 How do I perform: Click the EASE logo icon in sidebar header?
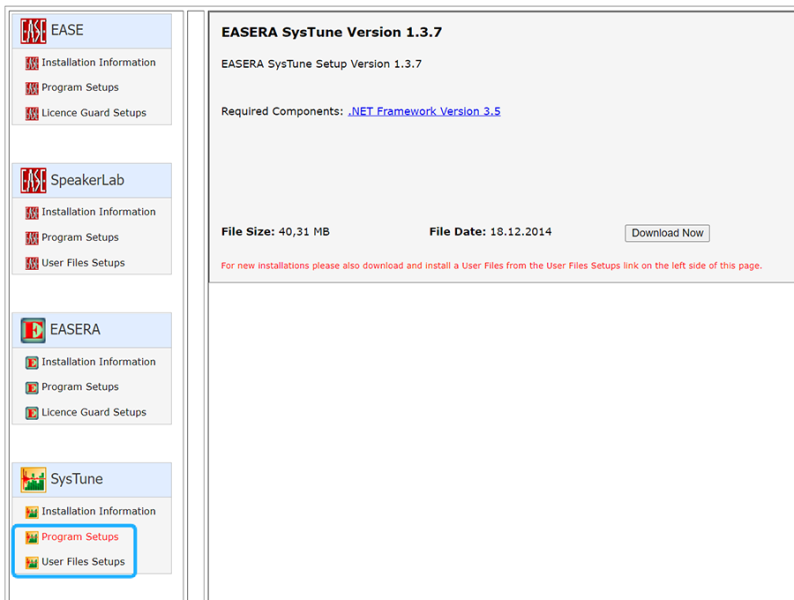tap(33, 31)
